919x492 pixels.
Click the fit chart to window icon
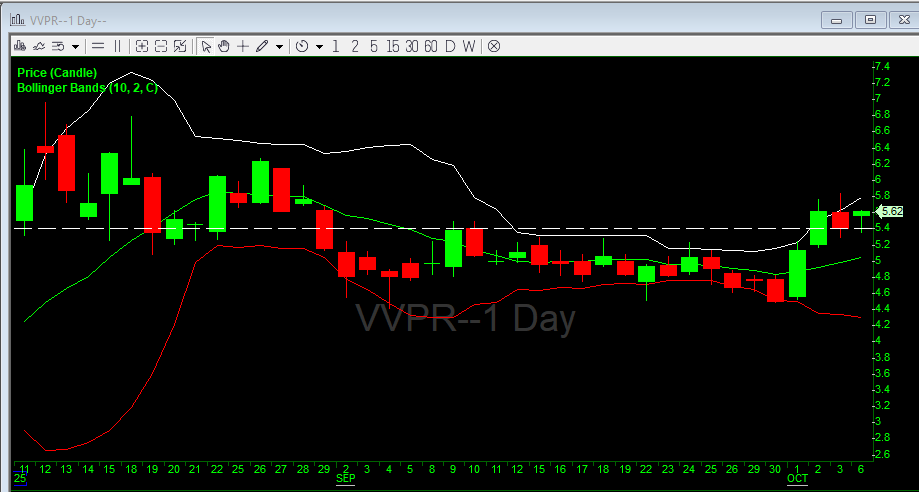pyautogui.click(x=180, y=46)
